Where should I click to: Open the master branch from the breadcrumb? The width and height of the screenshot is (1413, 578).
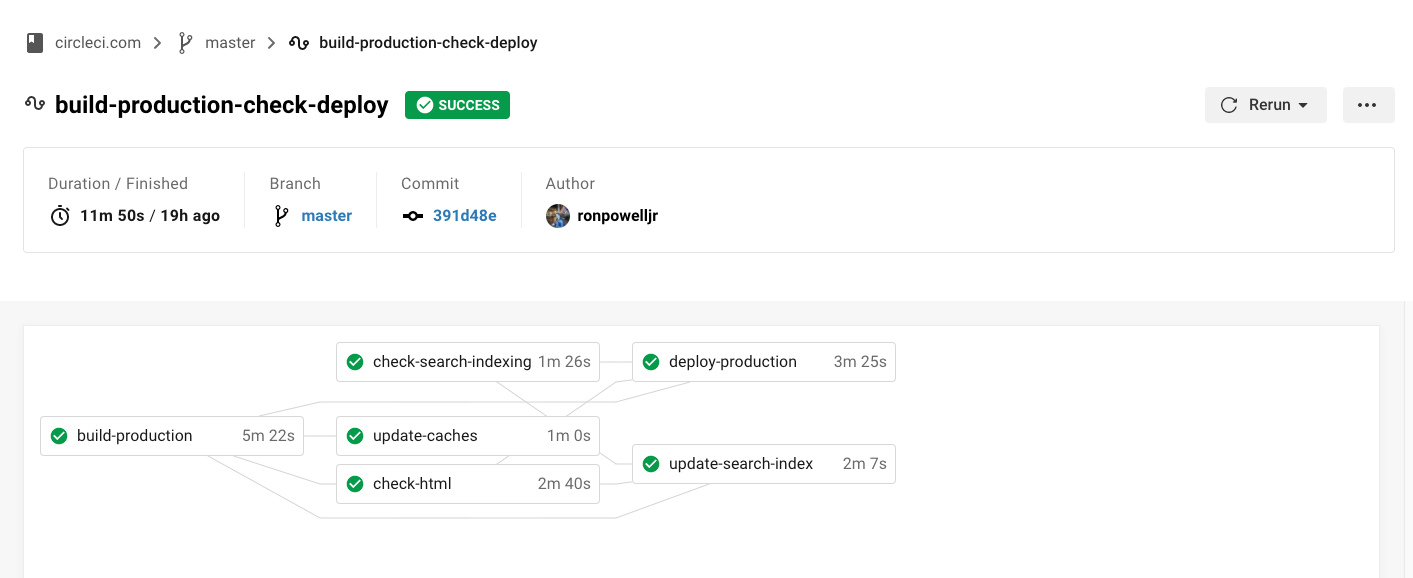[230, 42]
